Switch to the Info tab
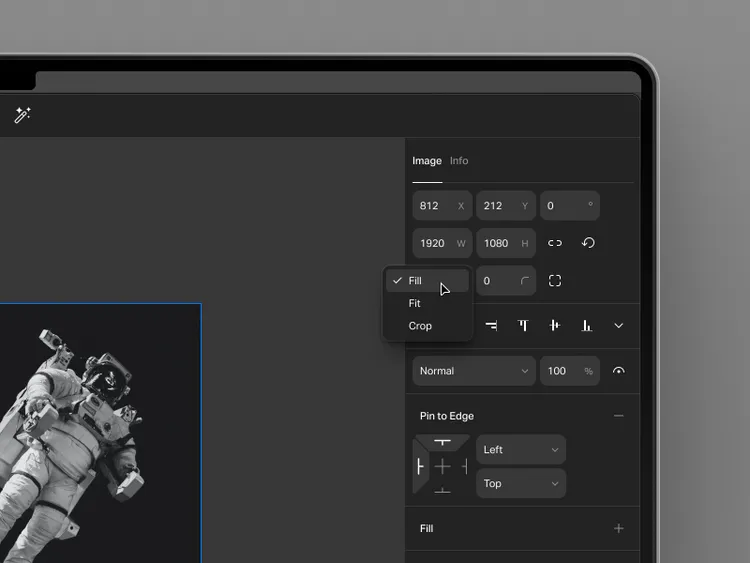The image size is (750, 563). [459, 161]
